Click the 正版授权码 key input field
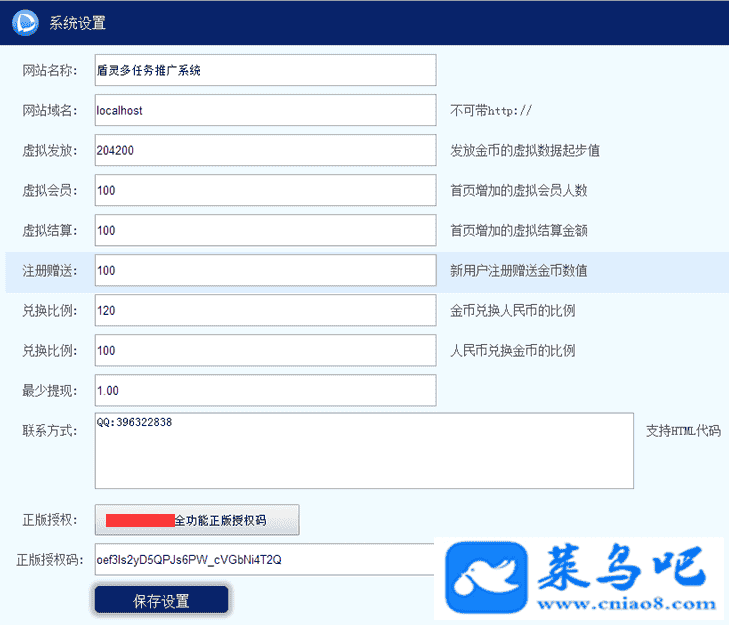This screenshot has height=625, width=729. click(x=265, y=559)
